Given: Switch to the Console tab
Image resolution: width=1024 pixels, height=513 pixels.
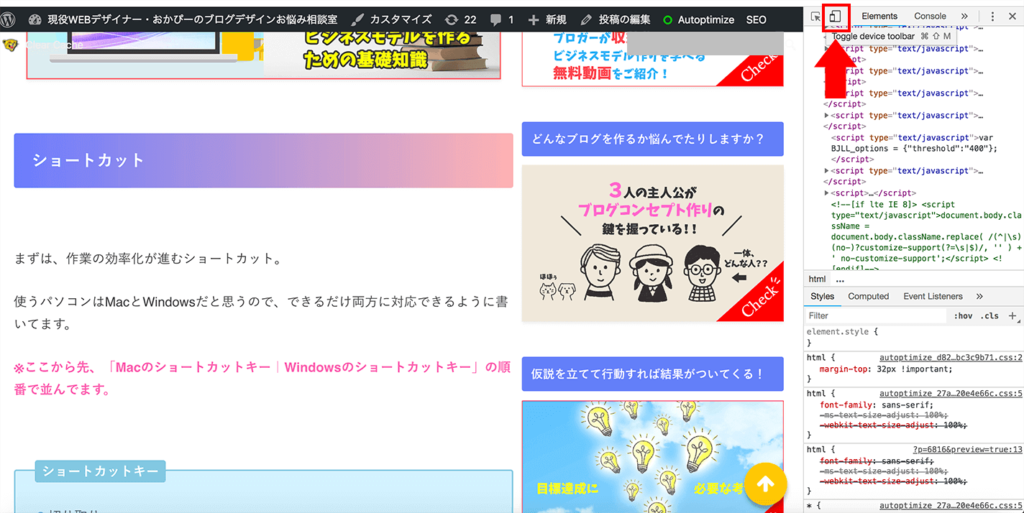Looking at the screenshot, I should pos(929,16).
